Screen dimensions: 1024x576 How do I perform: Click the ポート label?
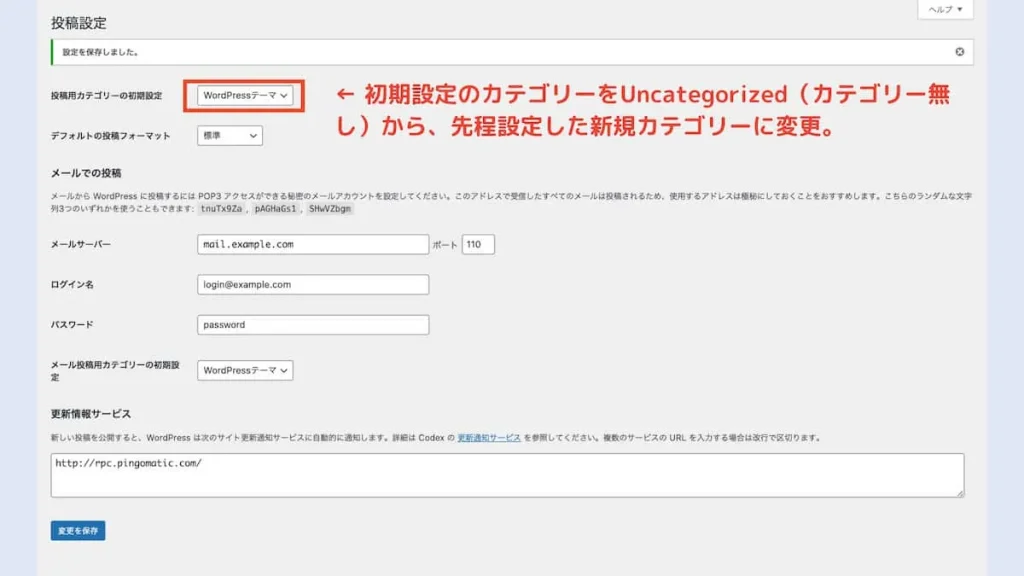[x=445, y=245]
